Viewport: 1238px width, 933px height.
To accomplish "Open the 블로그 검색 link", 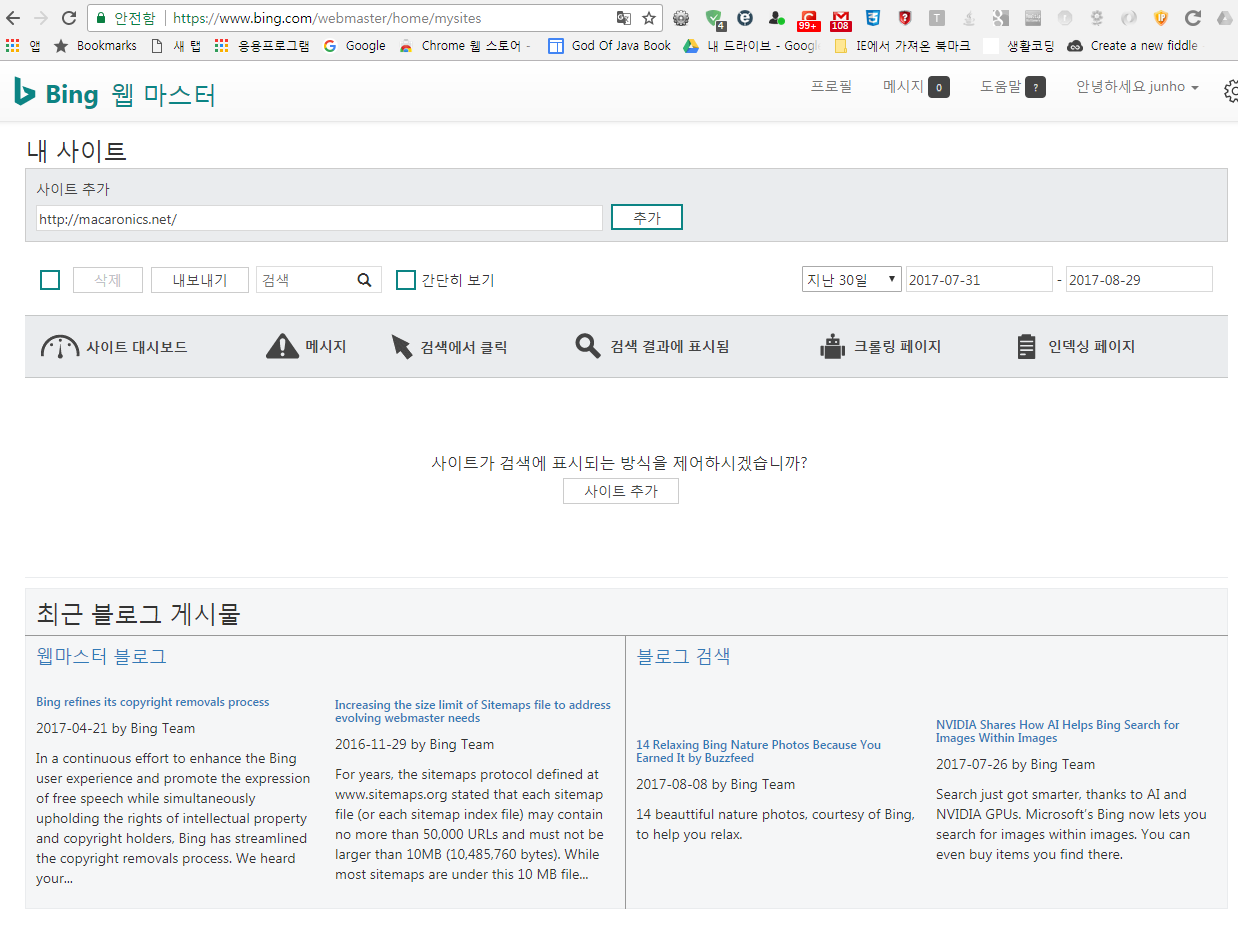I will pyautogui.click(x=684, y=656).
